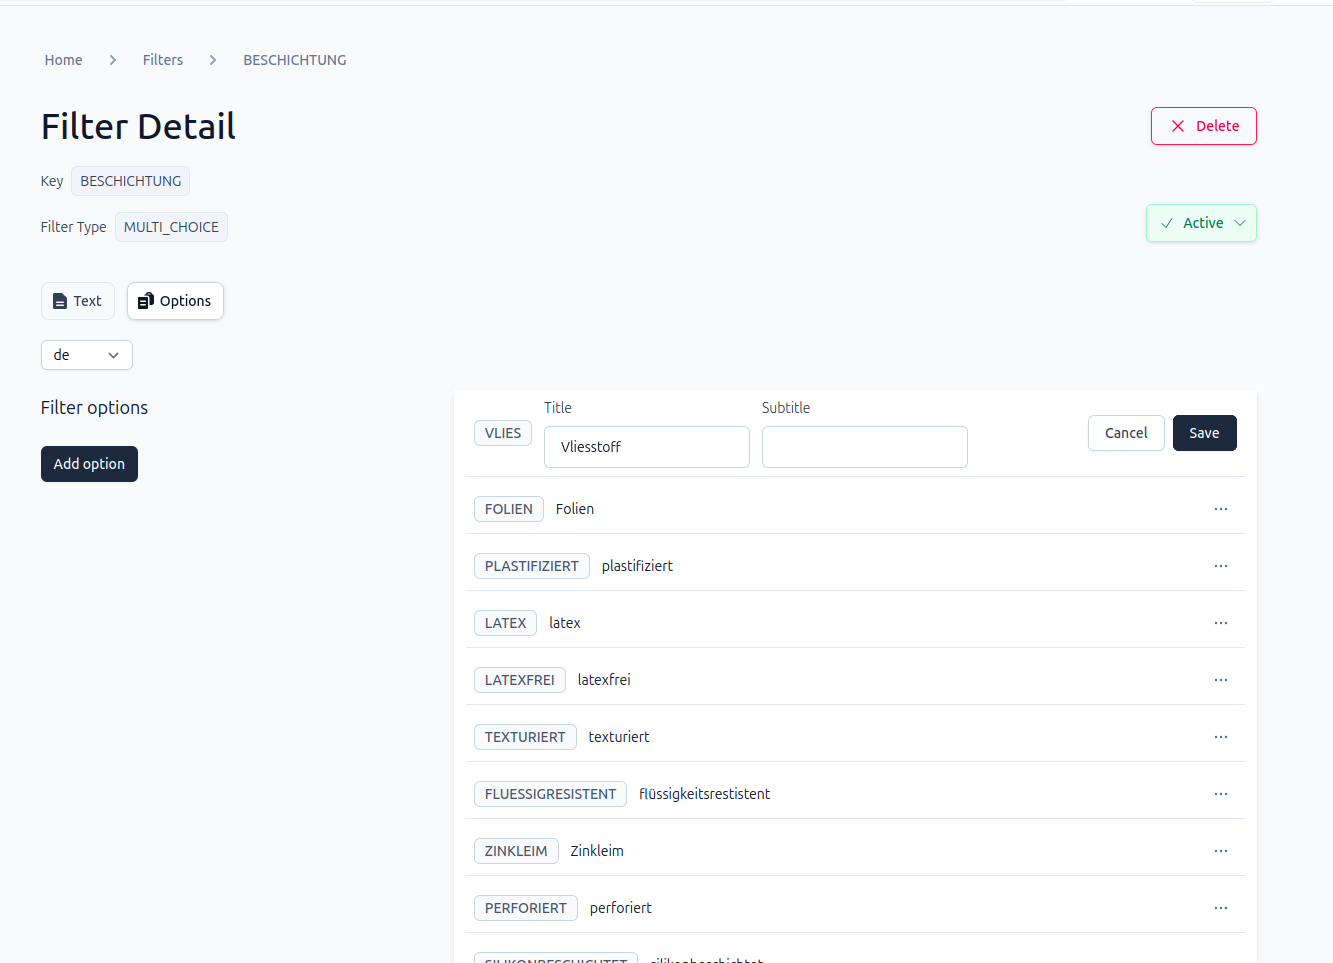
Task: Open more options for the latex row
Action: pyautogui.click(x=1220, y=623)
